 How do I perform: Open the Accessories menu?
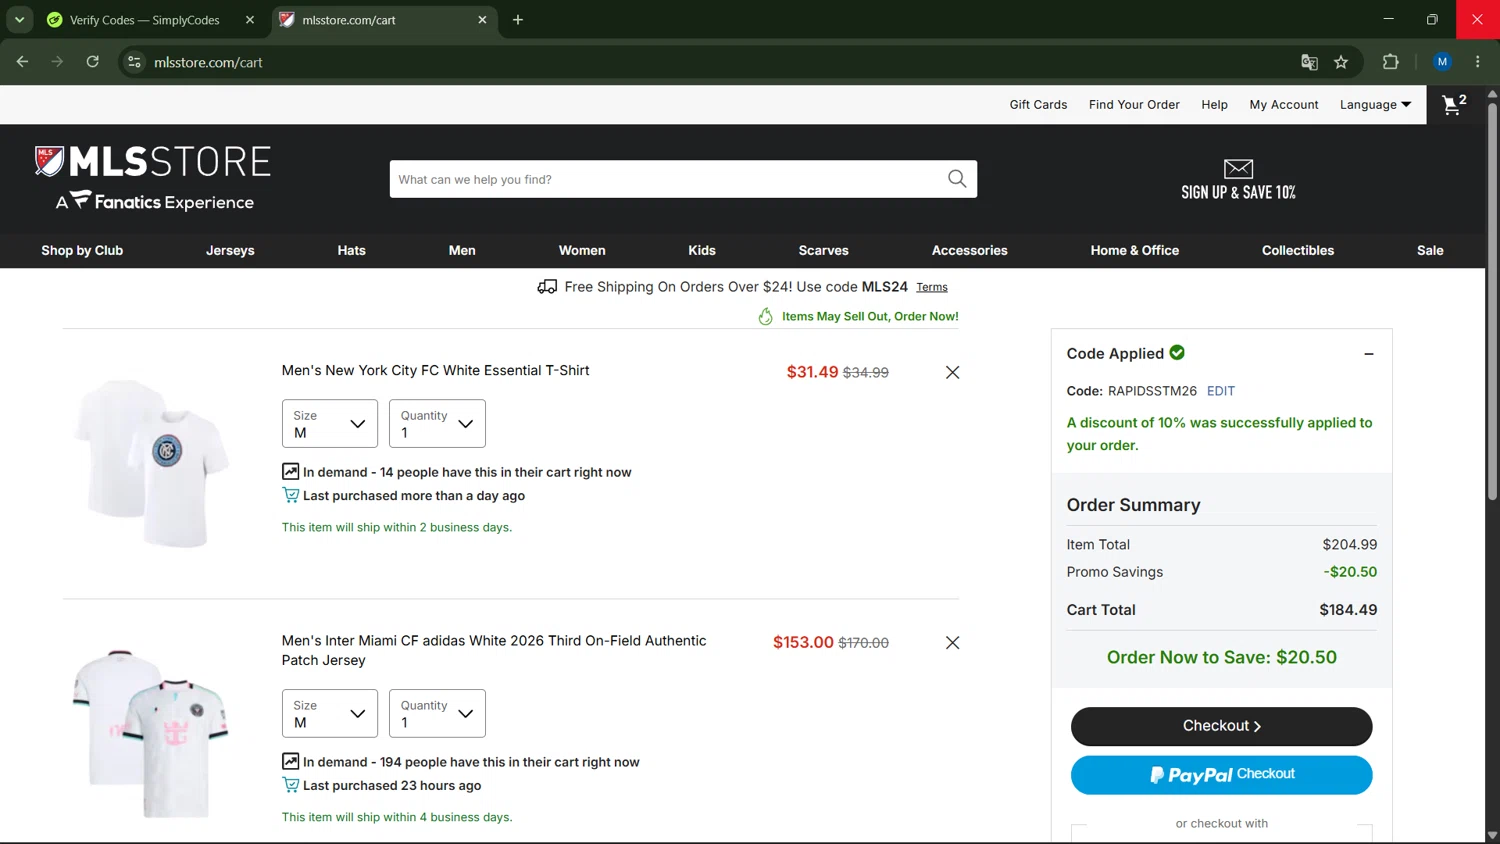pyautogui.click(x=970, y=250)
